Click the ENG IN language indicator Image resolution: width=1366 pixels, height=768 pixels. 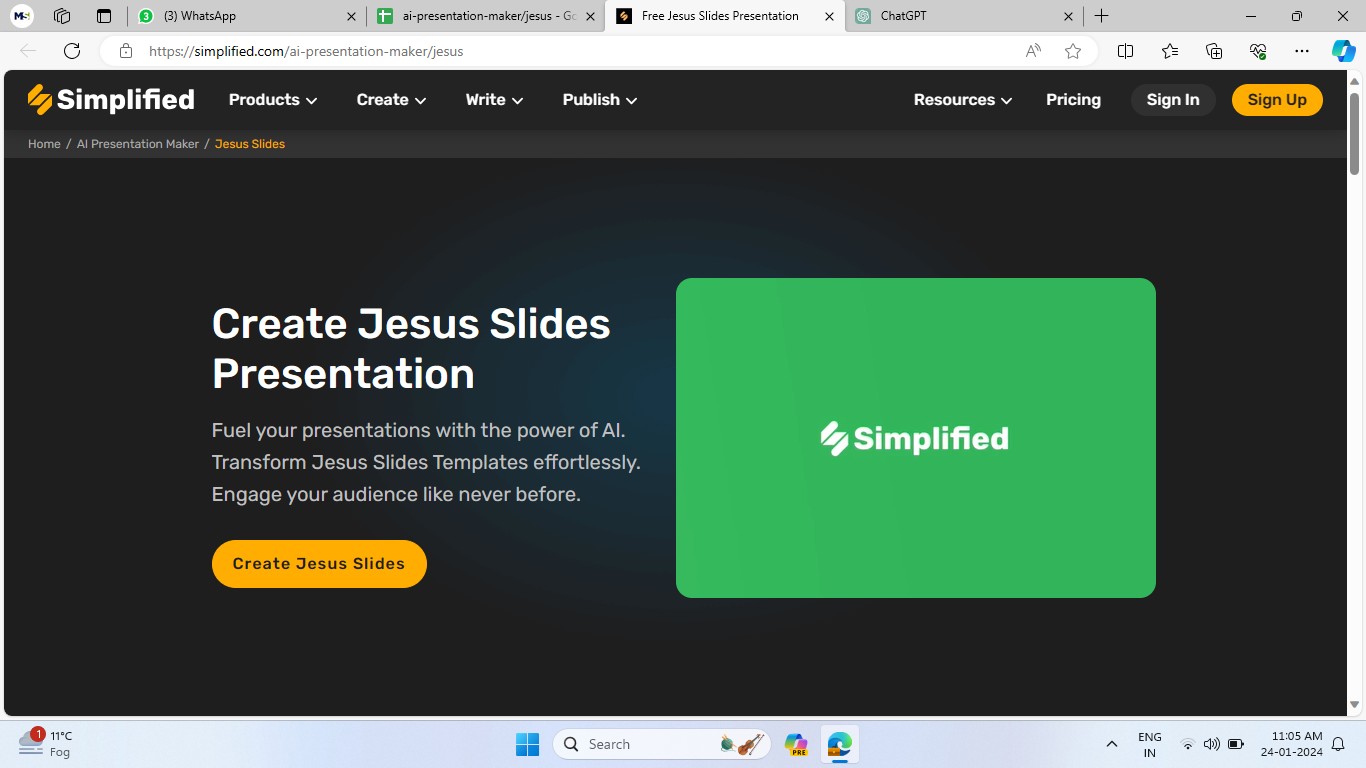pos(1150,744)
